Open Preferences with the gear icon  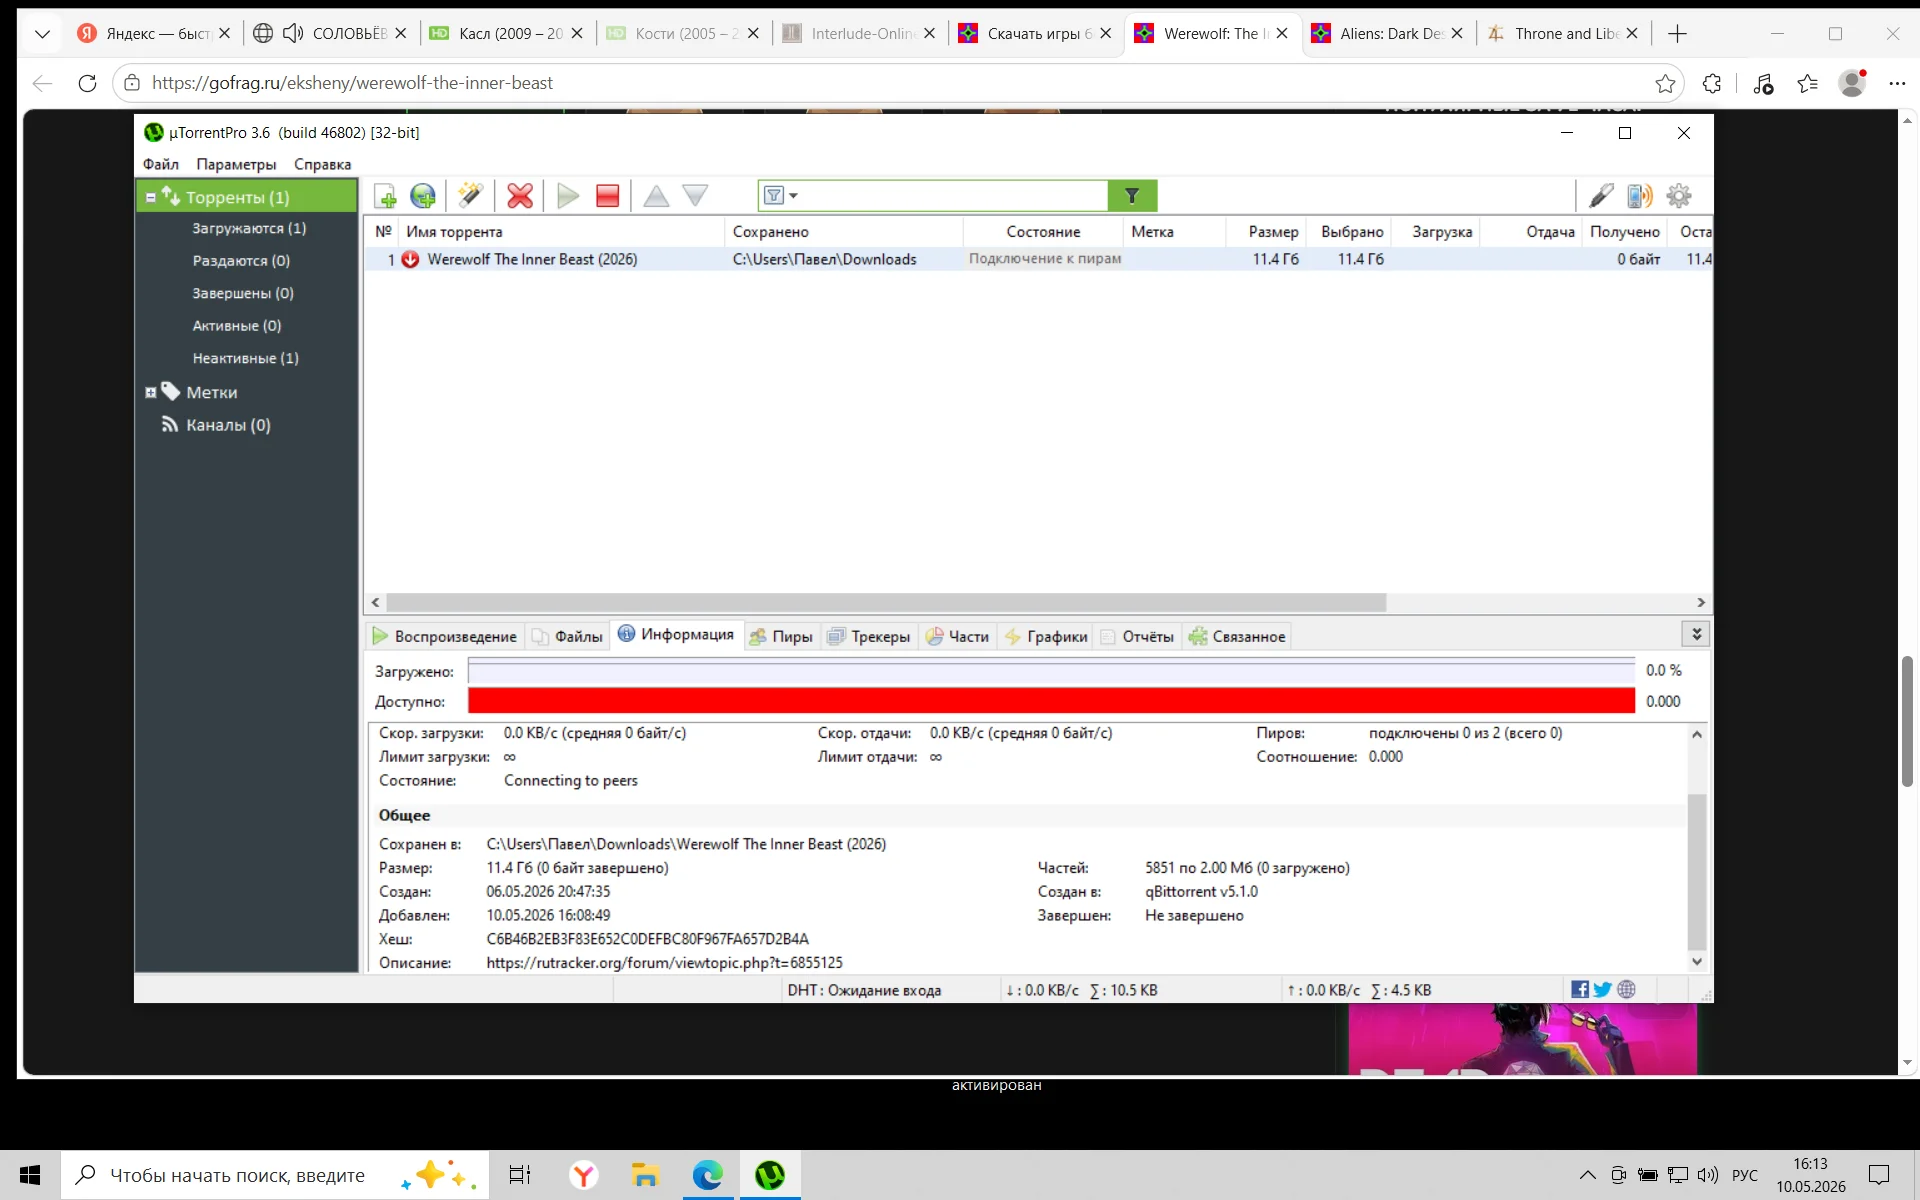click(1679, 196)
